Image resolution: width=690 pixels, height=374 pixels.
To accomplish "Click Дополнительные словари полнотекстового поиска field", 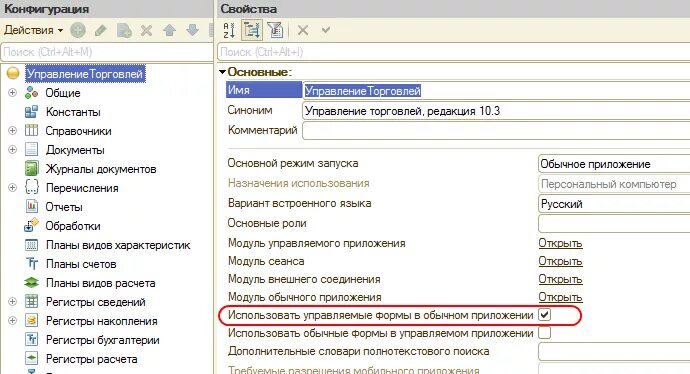I will tap(614, 352).
